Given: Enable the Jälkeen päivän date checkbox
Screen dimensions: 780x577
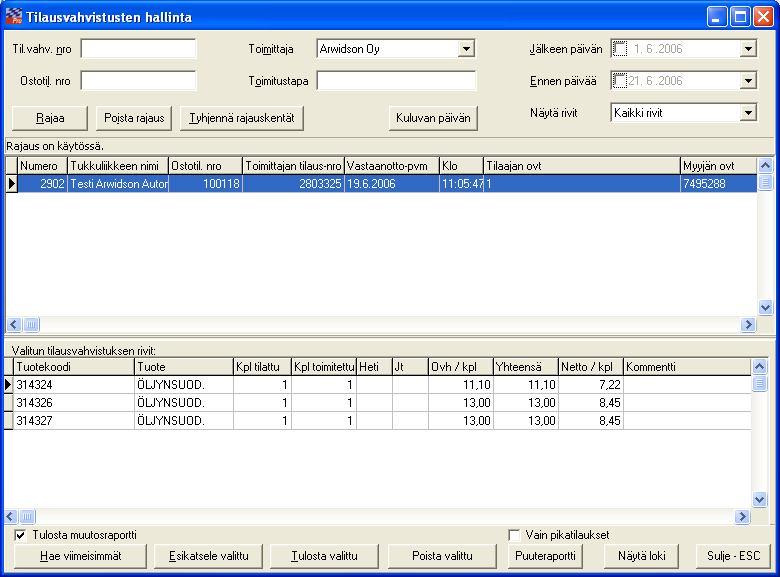Looking at the screenshot, I should (x=620, y=49).
